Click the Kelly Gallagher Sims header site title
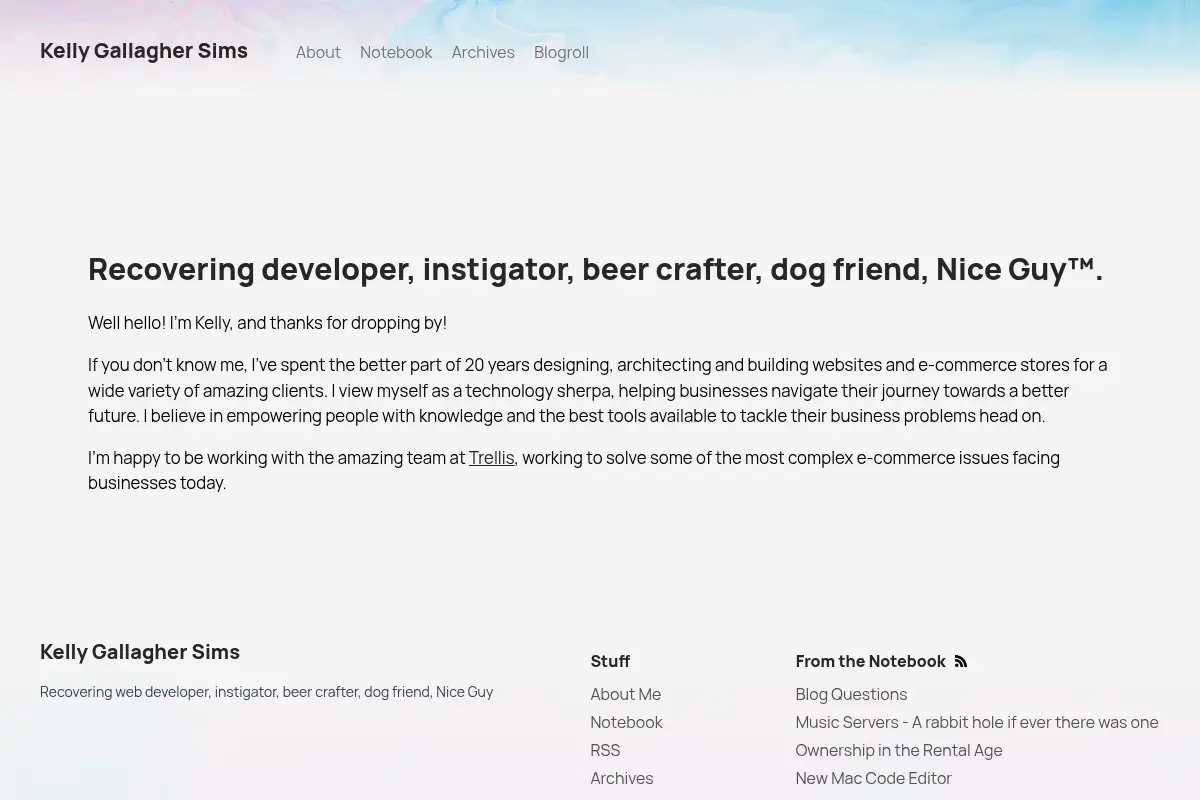This screenshot has height=800, width=1200. click(144, 51)
